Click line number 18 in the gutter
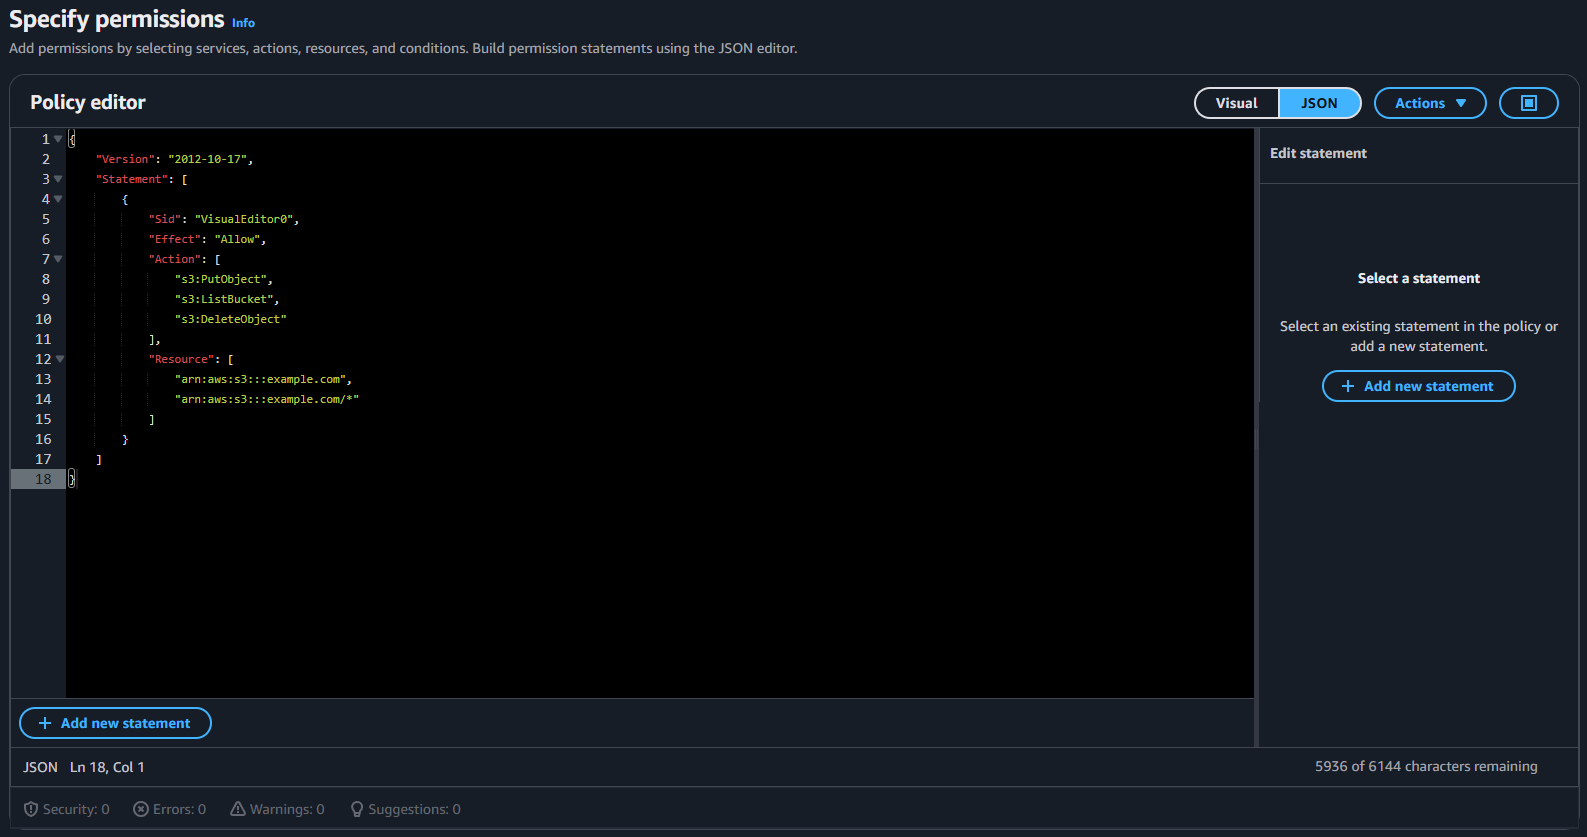 [43, 479]
